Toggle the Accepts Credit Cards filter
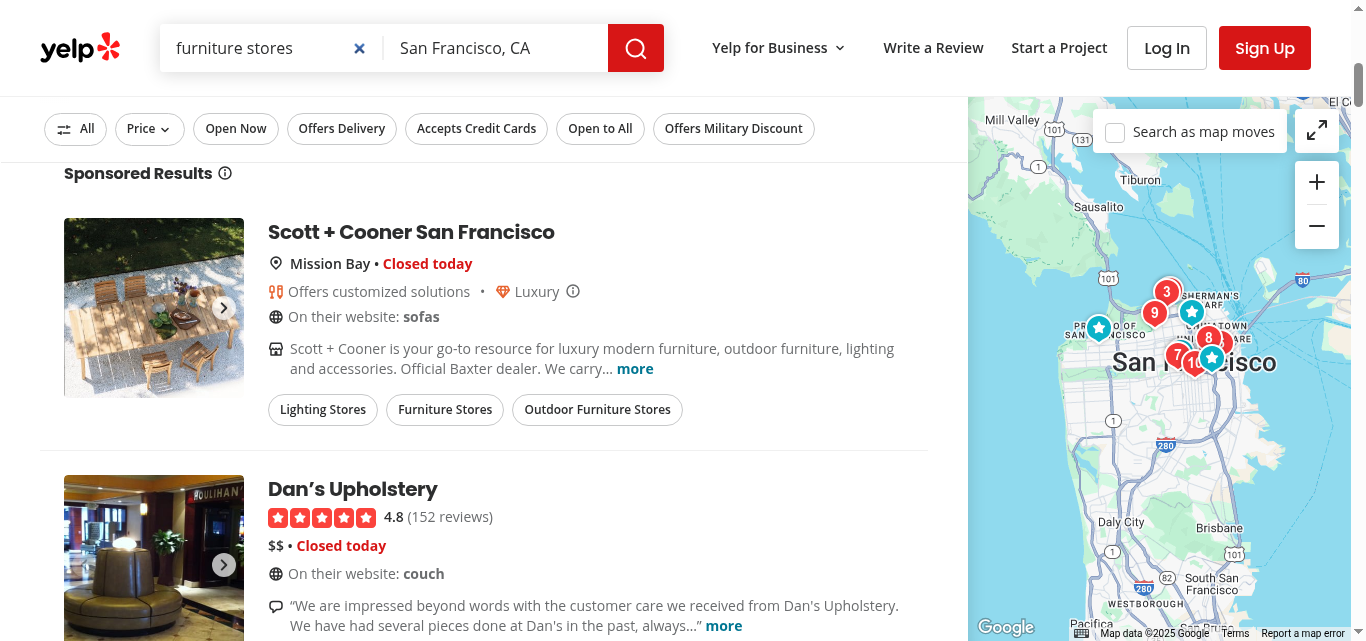Image resolution: width=1366 pixels, height=641 pixels. pyautogui.click(x=477, y=129)
